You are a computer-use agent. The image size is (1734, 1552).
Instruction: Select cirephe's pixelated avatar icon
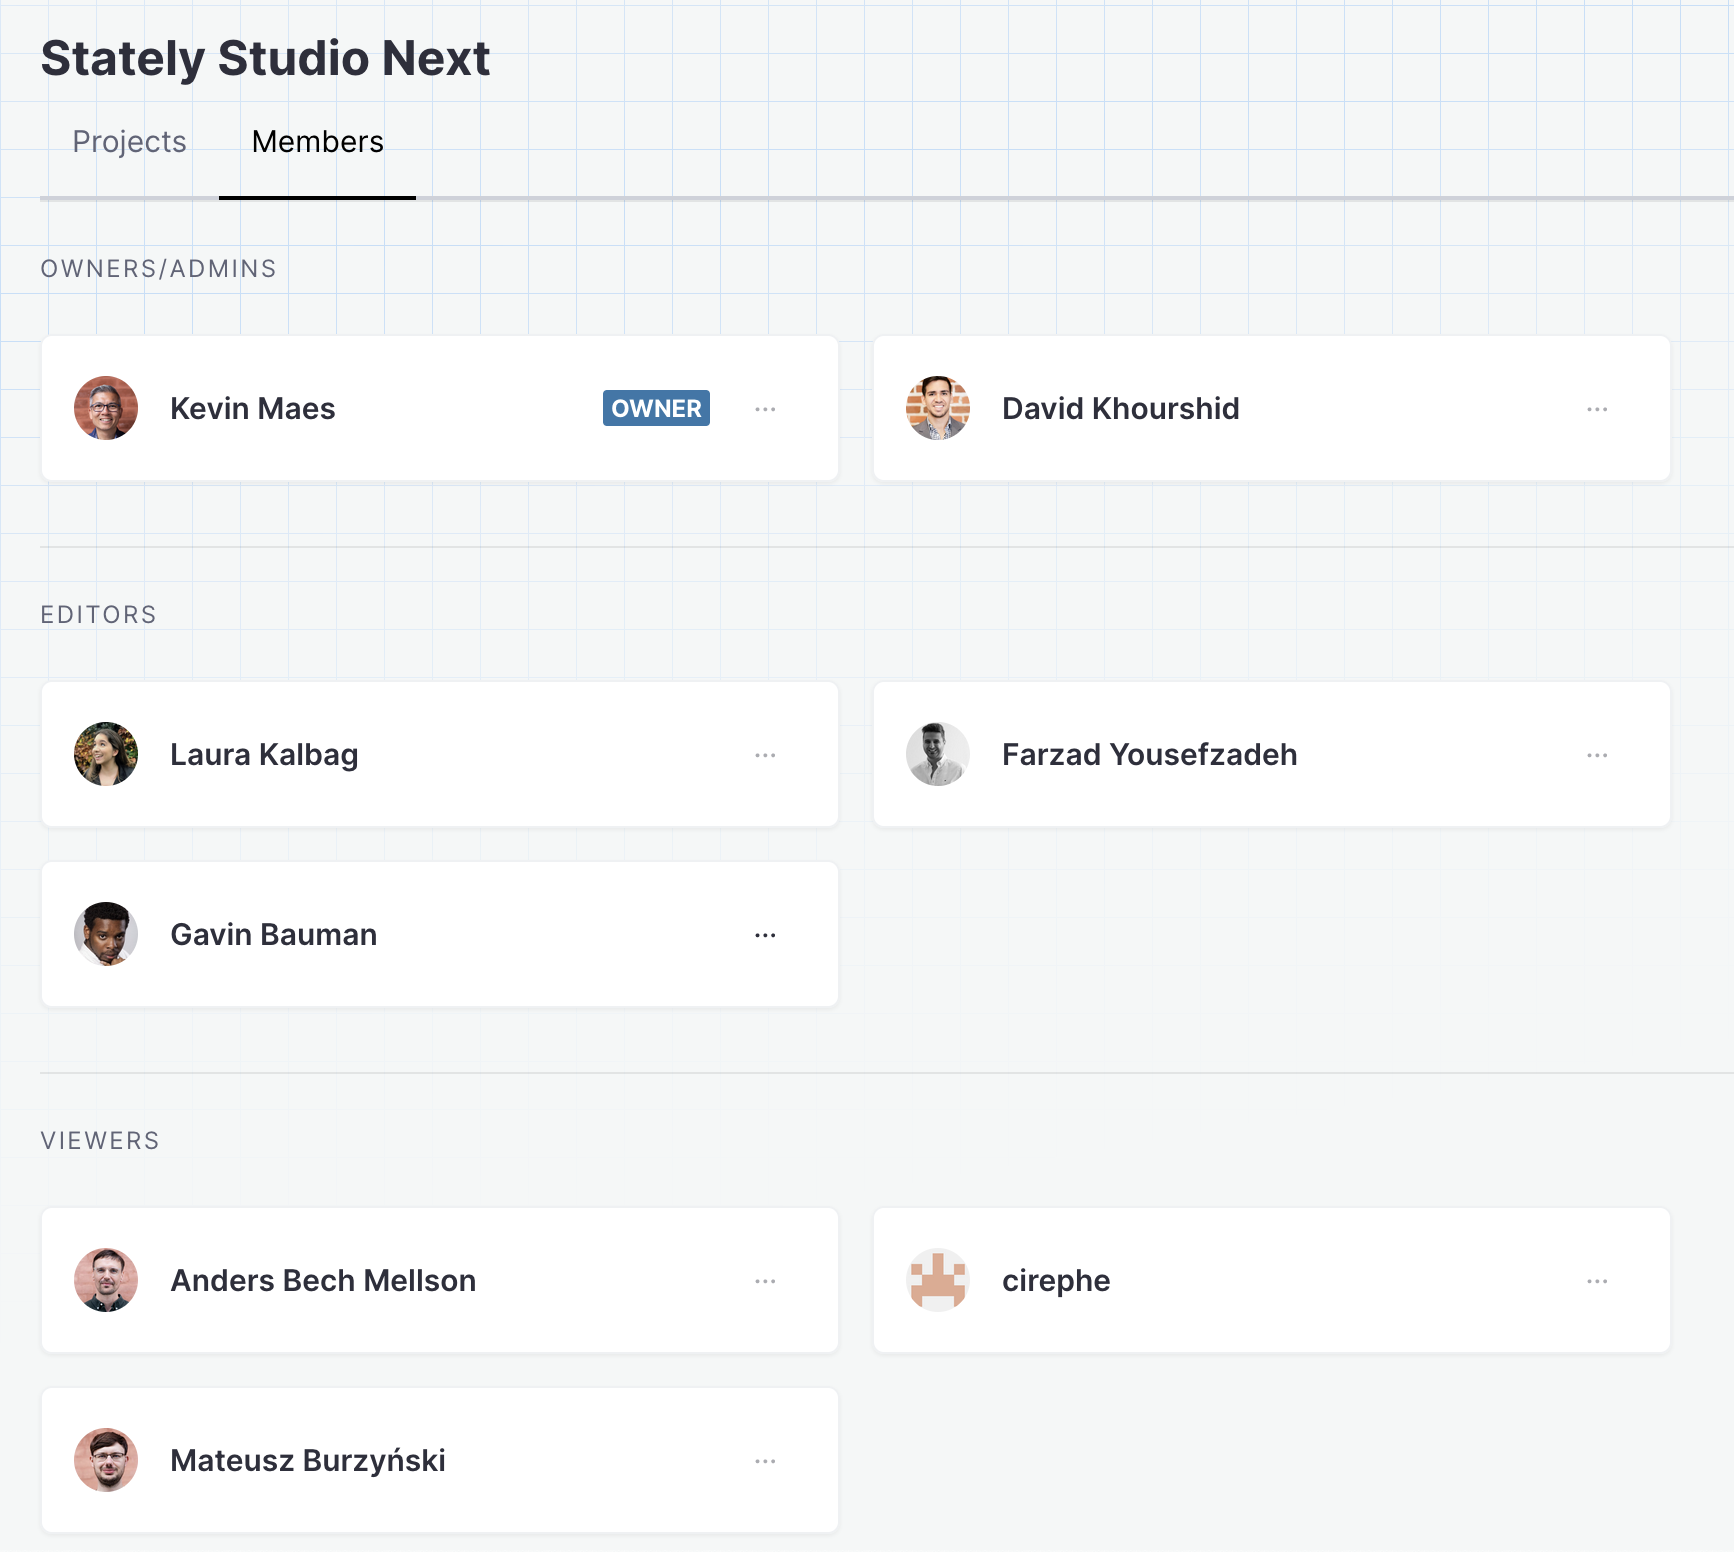point(938,1280)
